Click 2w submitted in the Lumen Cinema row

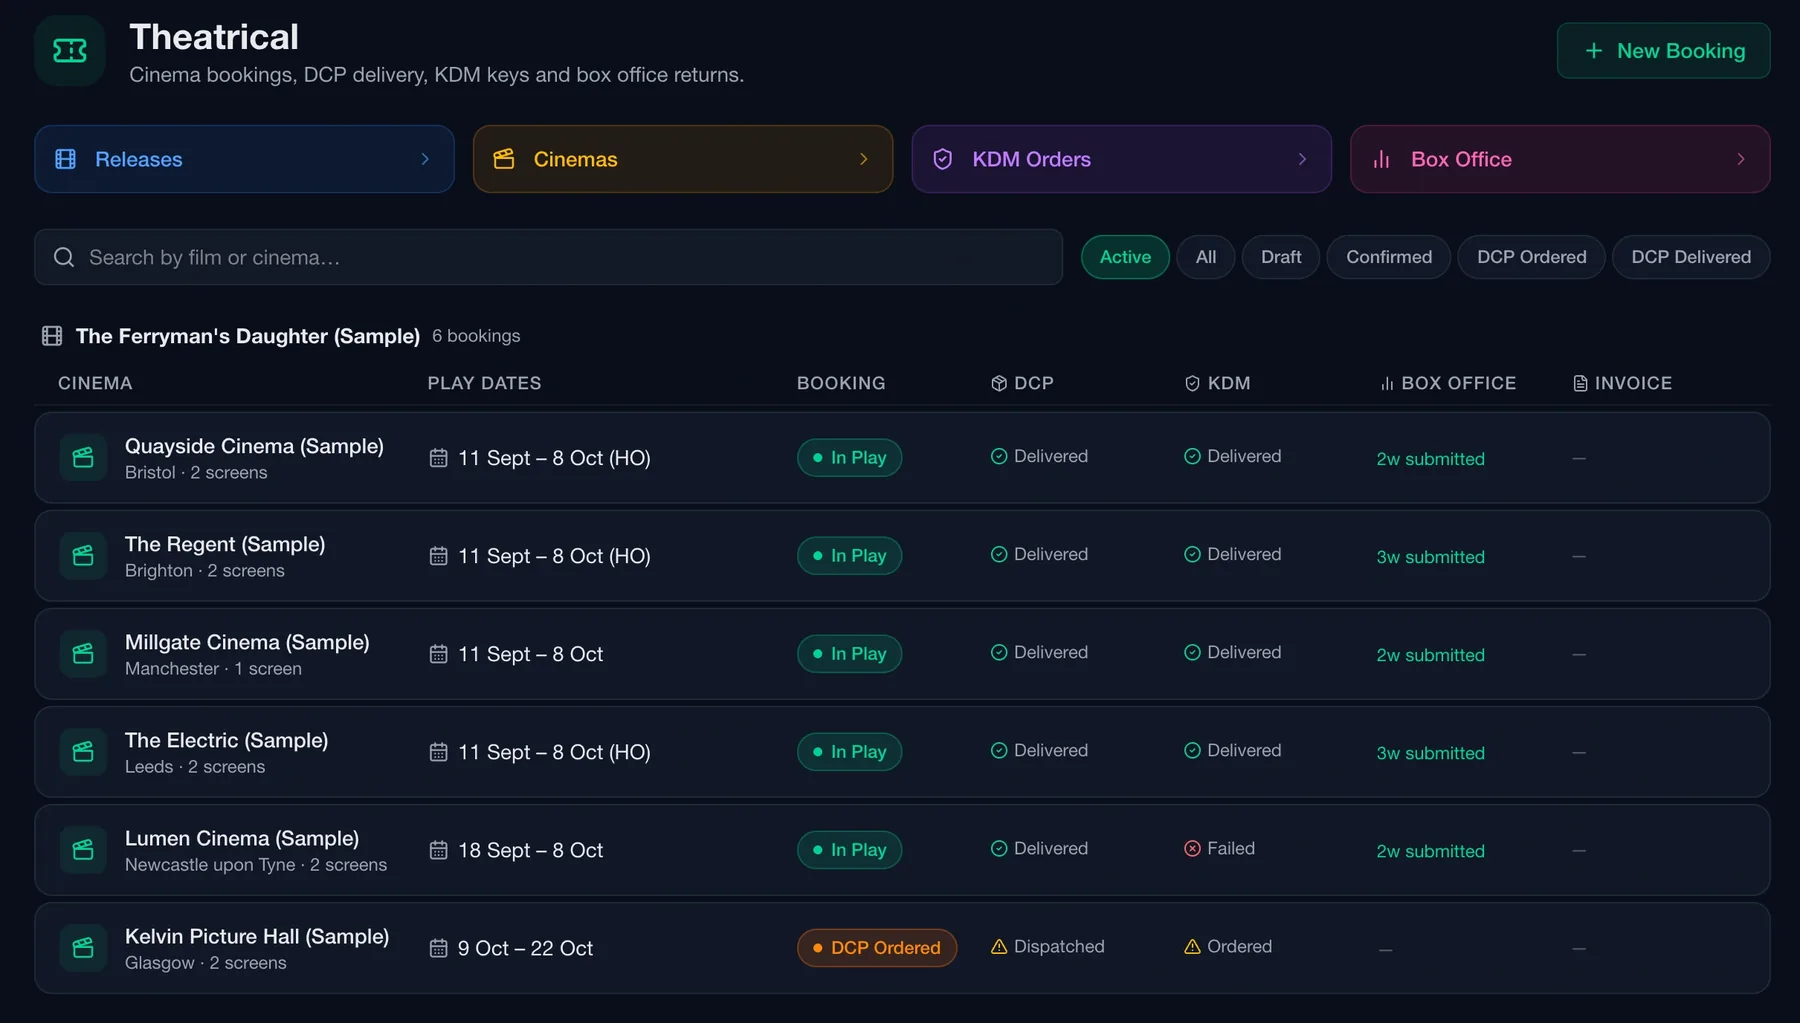pyautogui.click(x=1430, y=851)
